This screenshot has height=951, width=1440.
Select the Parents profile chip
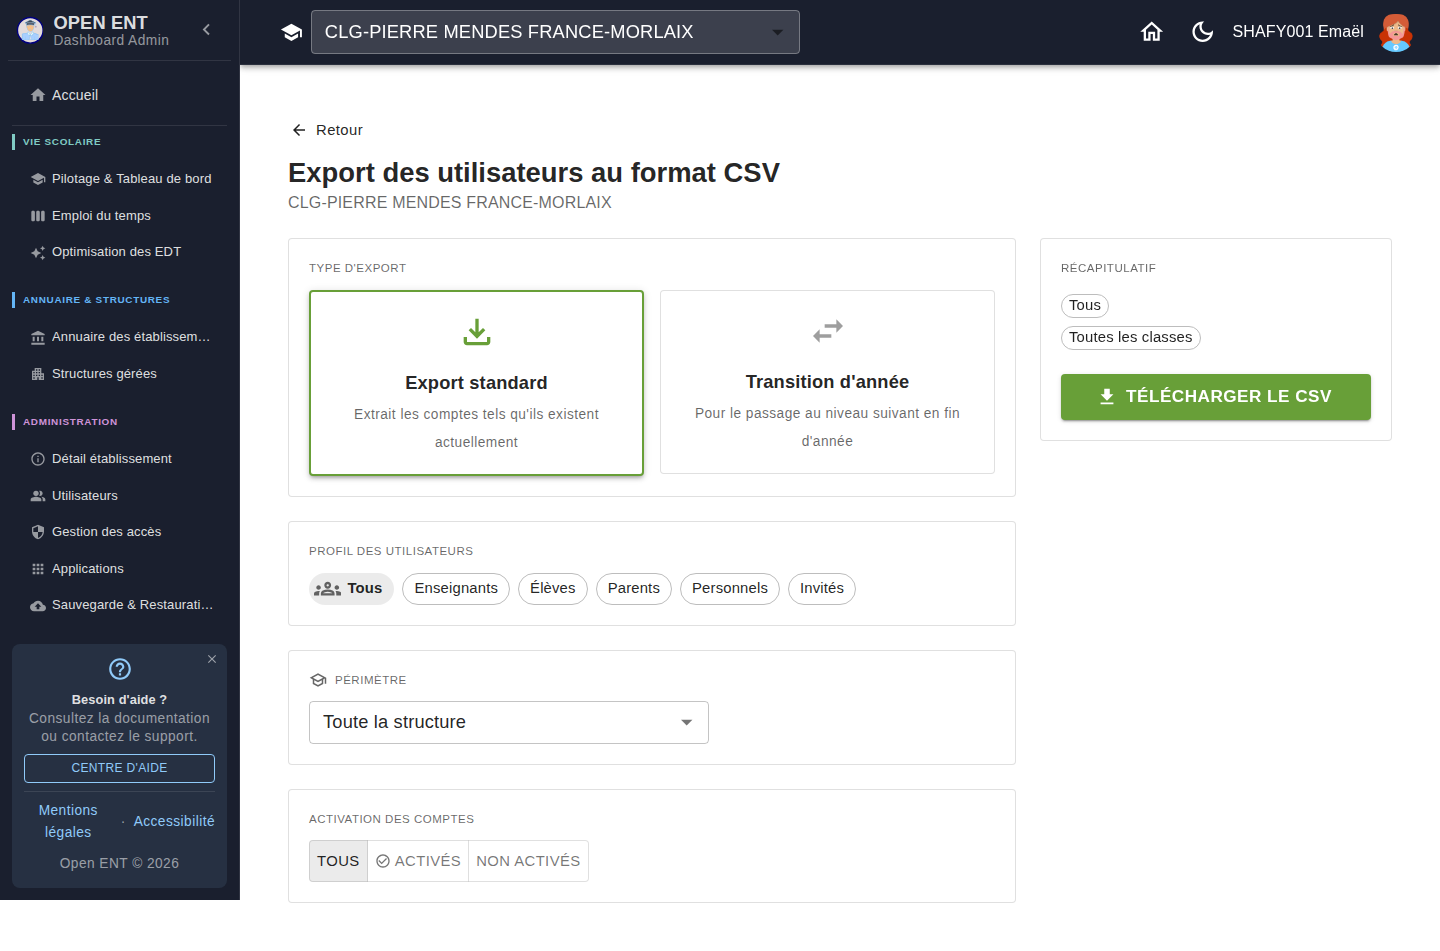tap(634, 589)
